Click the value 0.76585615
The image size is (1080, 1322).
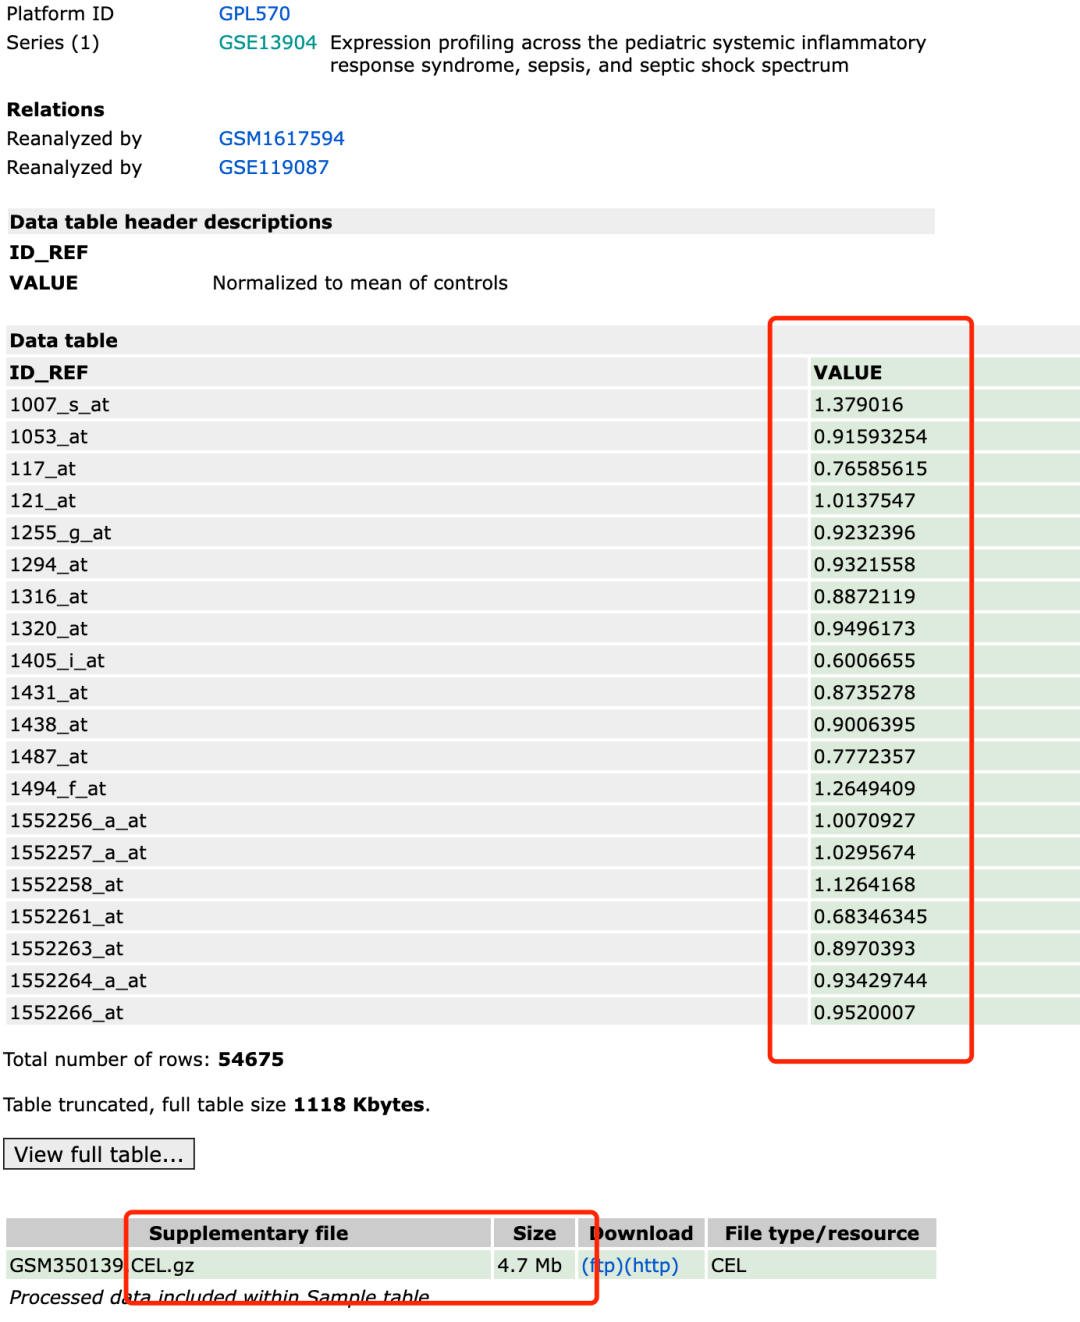click(x=871, y=469)
